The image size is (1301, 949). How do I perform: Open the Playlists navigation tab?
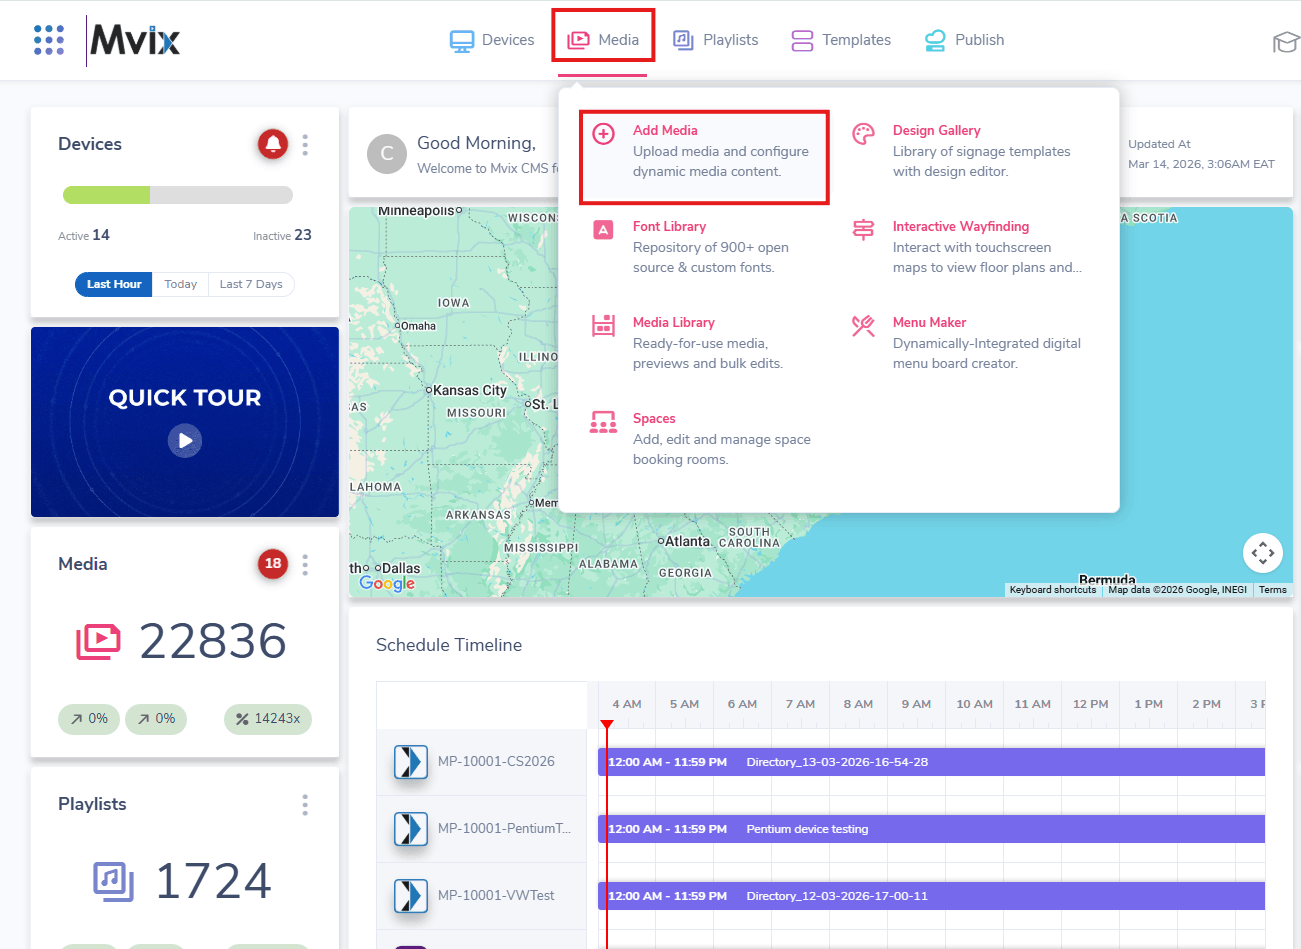coord(715,40)
